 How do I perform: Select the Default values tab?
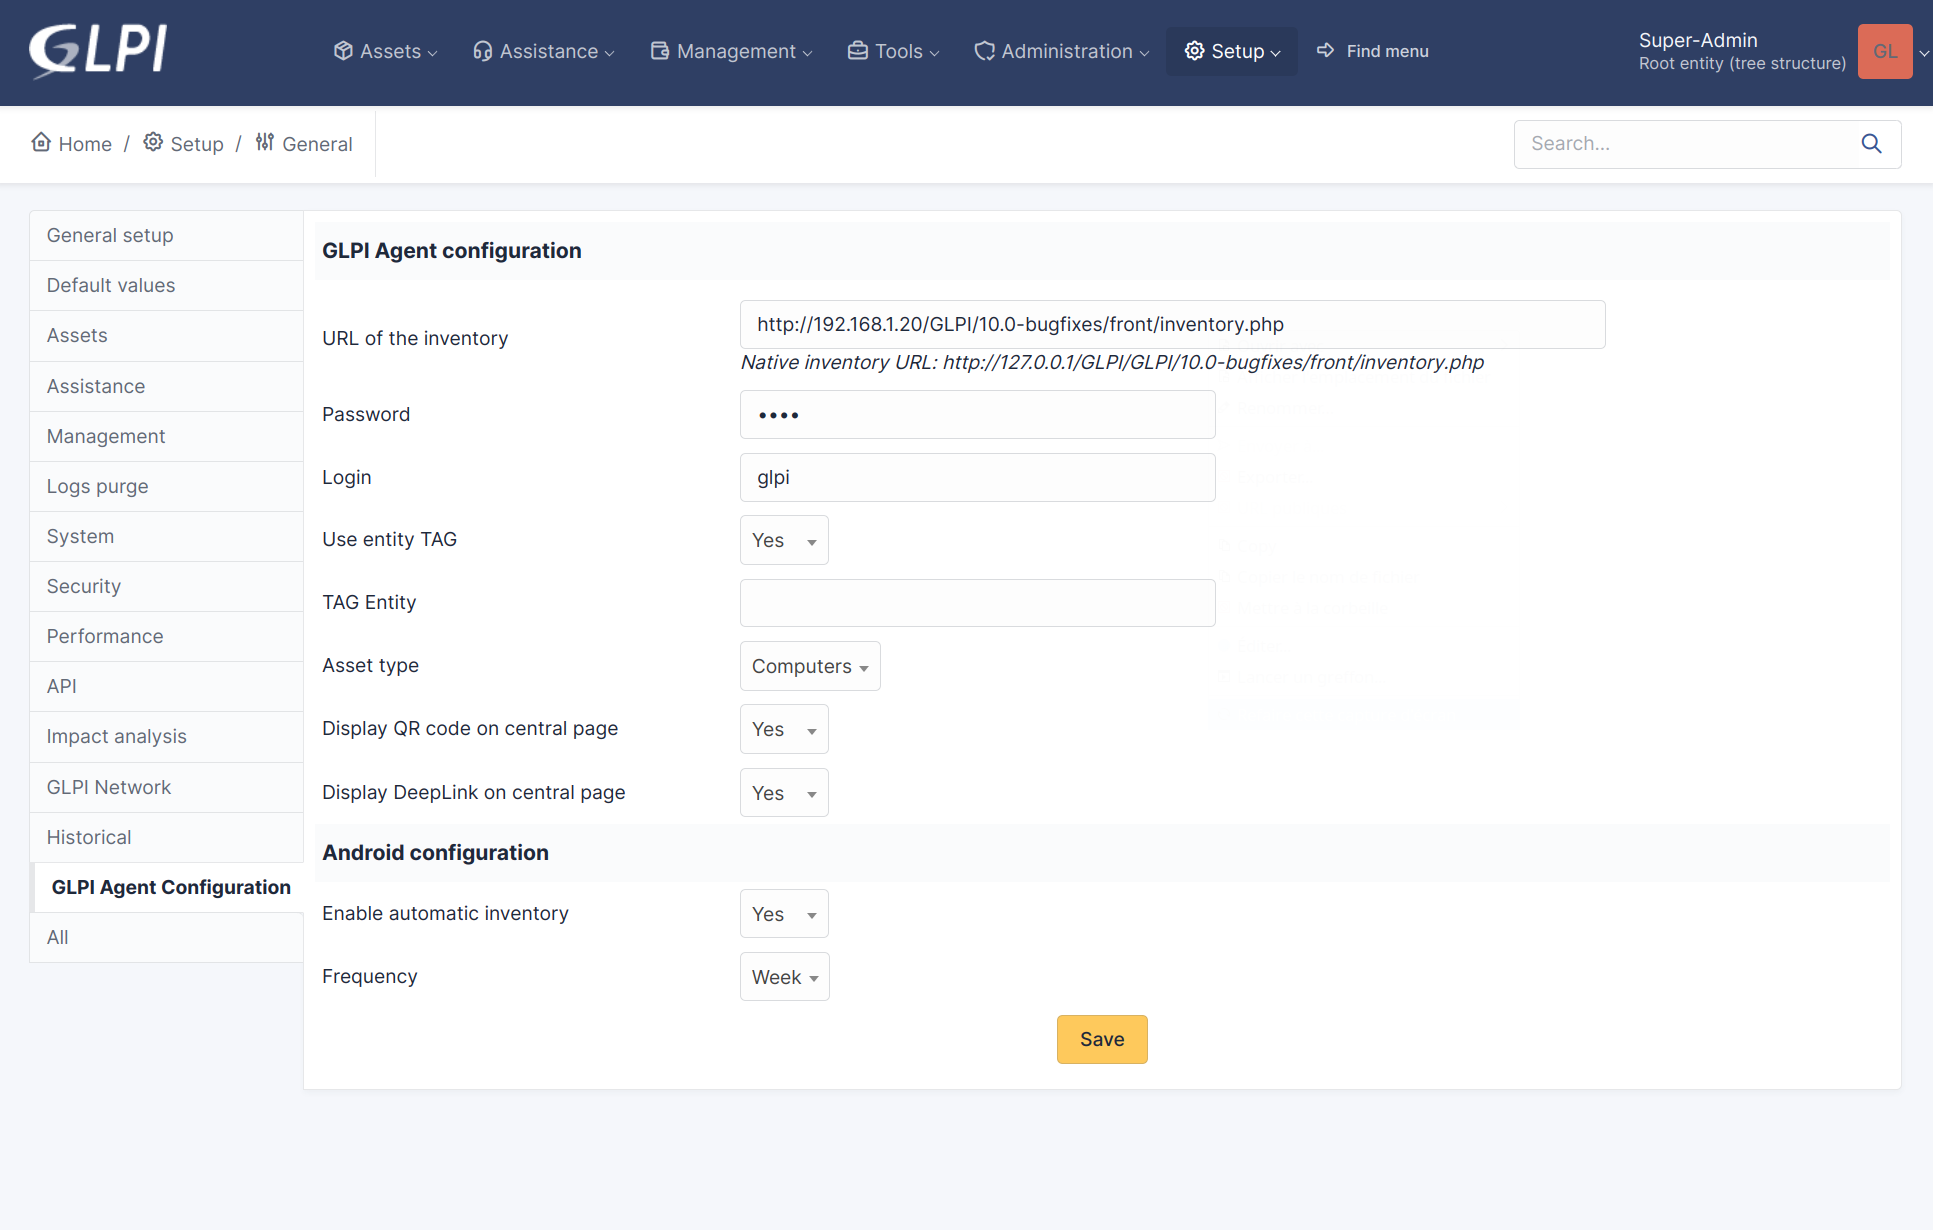[166, 286]
